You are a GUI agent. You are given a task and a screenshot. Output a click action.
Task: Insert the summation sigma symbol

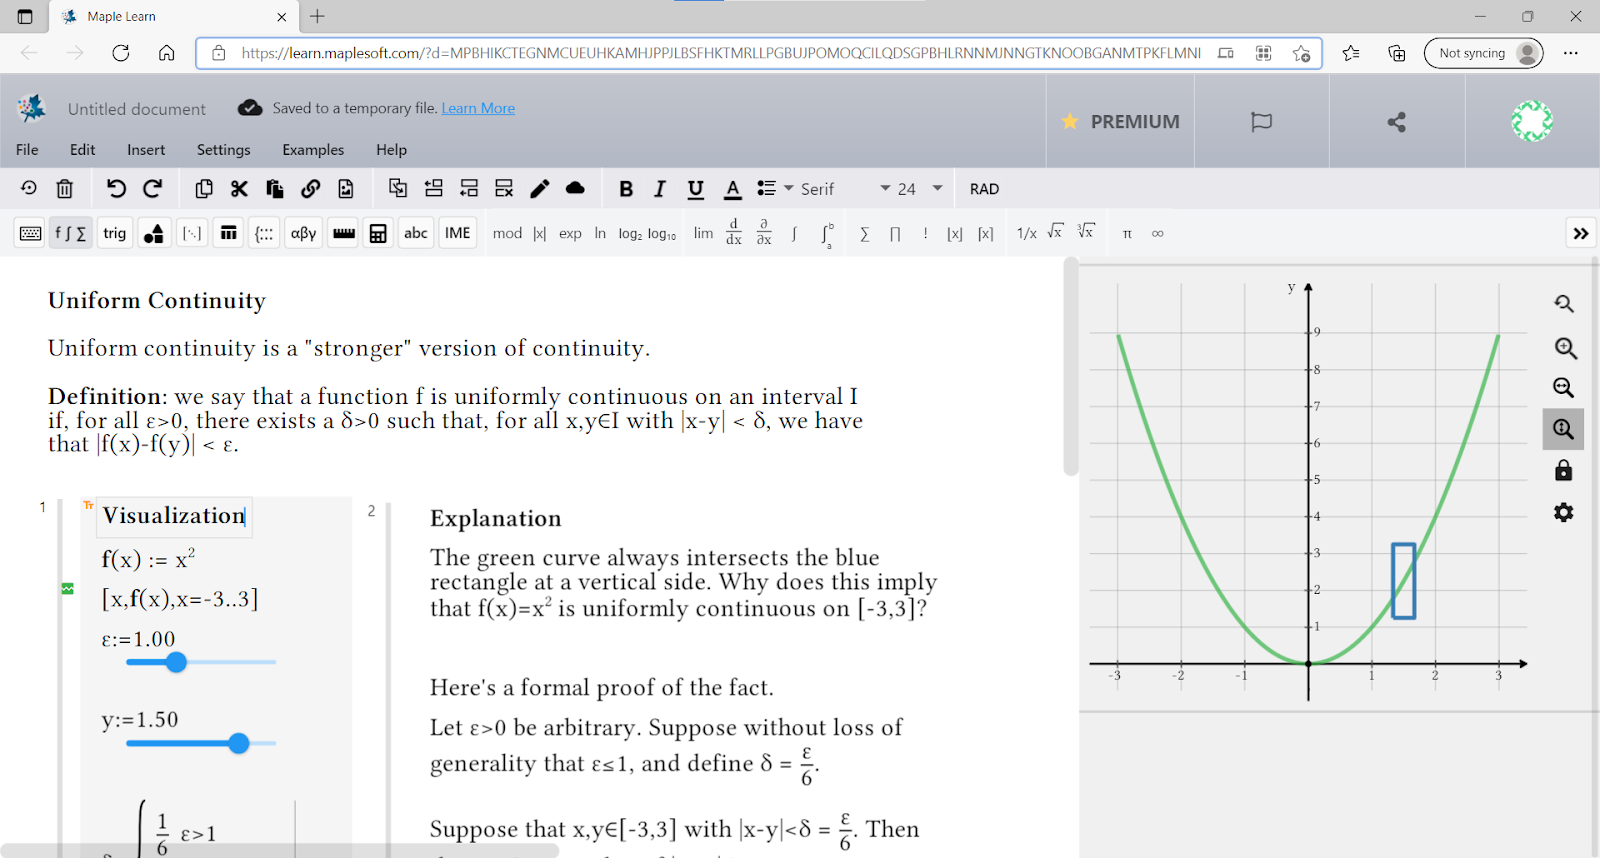coord(865,233)
